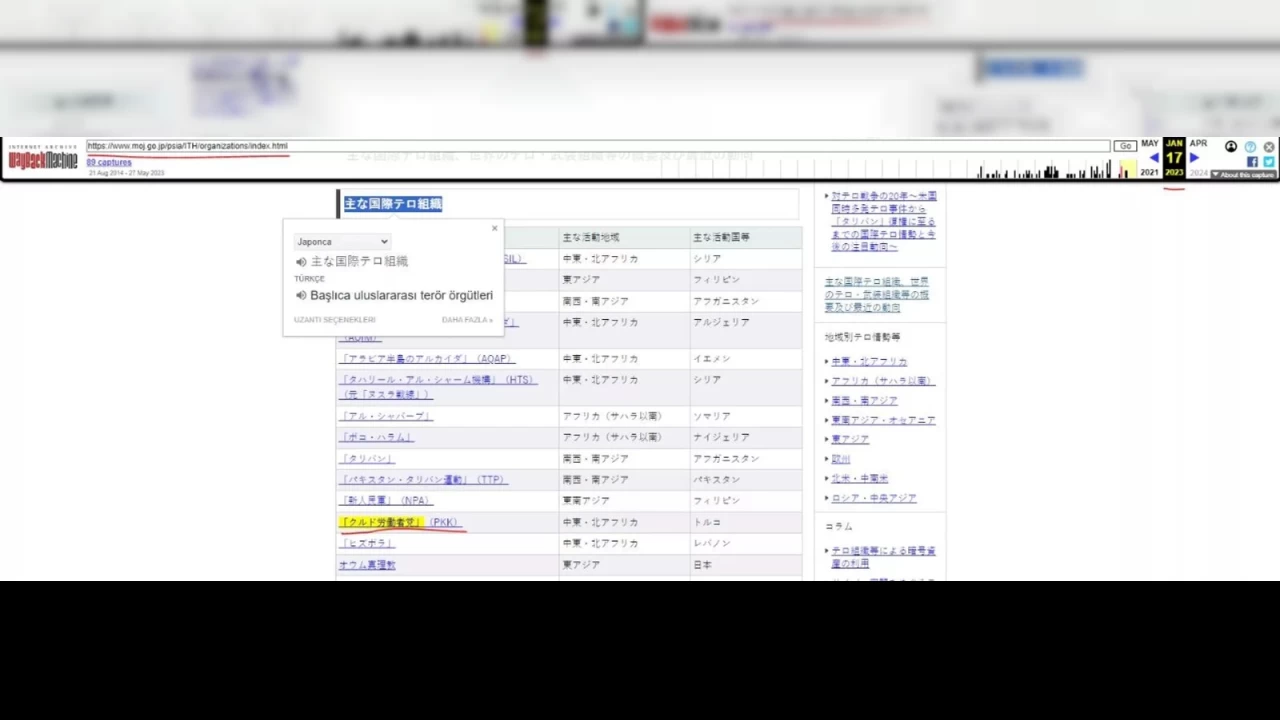Image resolution: width=1280 pixels, height=720 pixels.
Task: Share capture on Twitter icon
Action: point(1268,162)
